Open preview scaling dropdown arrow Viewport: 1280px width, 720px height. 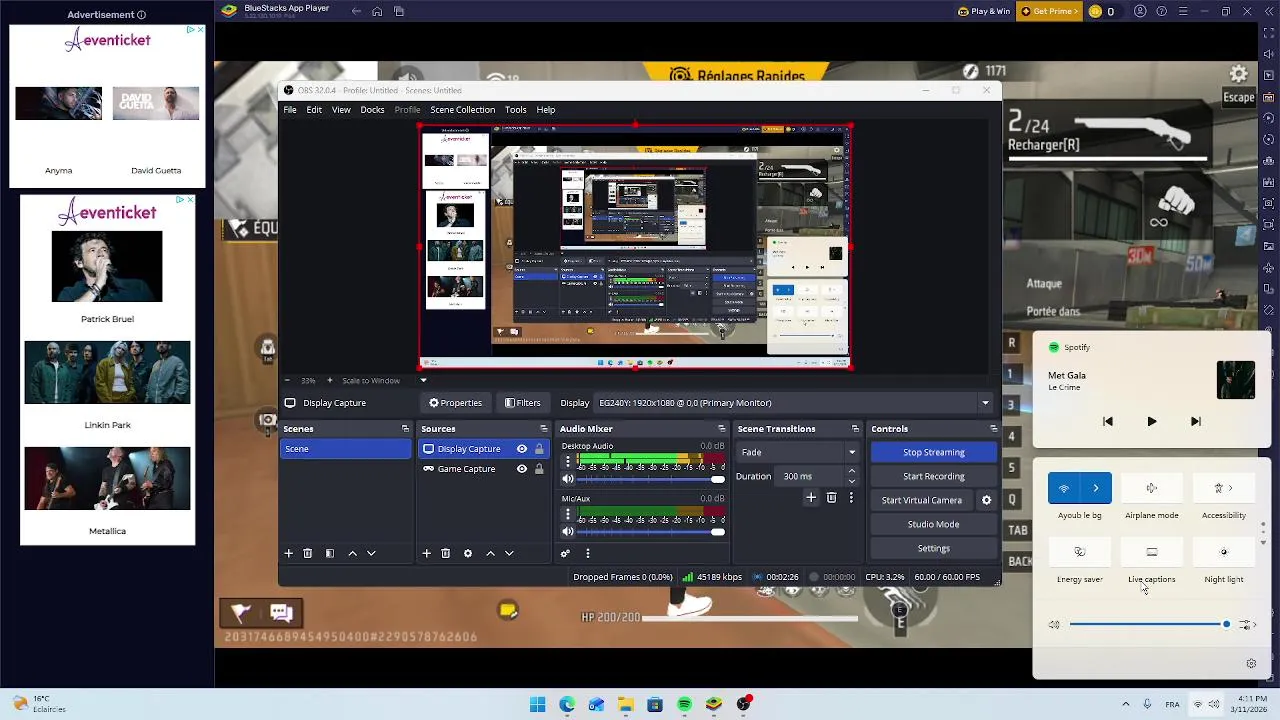pos(423,380)
